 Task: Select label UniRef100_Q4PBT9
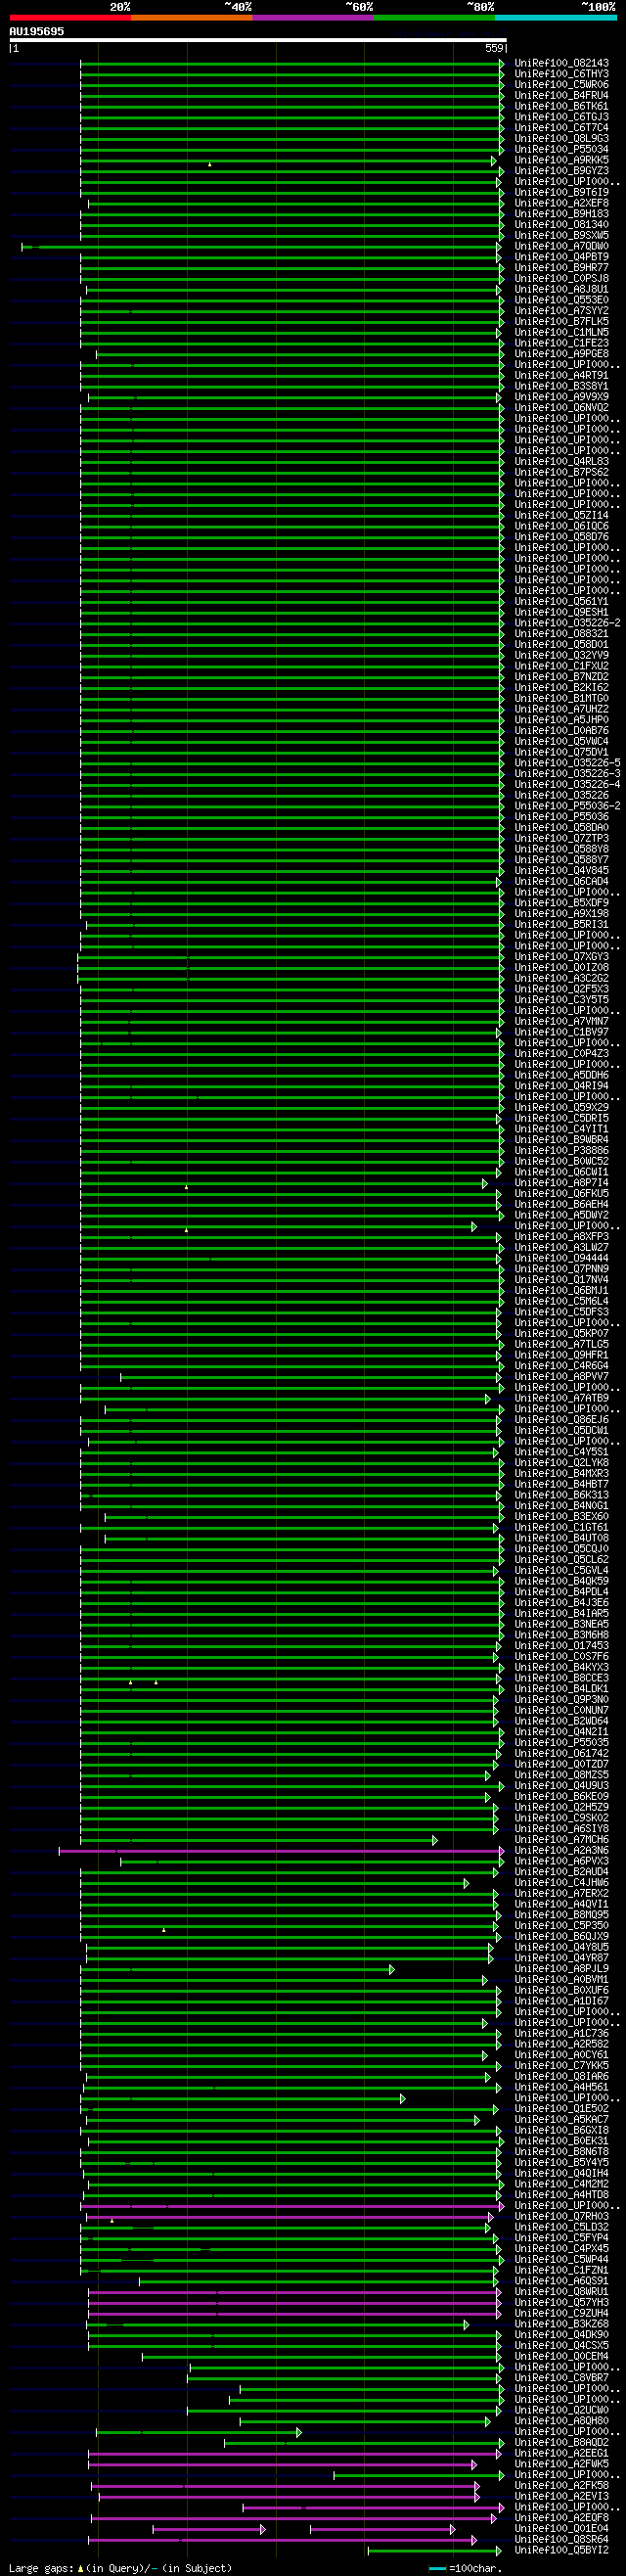point(562,257)
